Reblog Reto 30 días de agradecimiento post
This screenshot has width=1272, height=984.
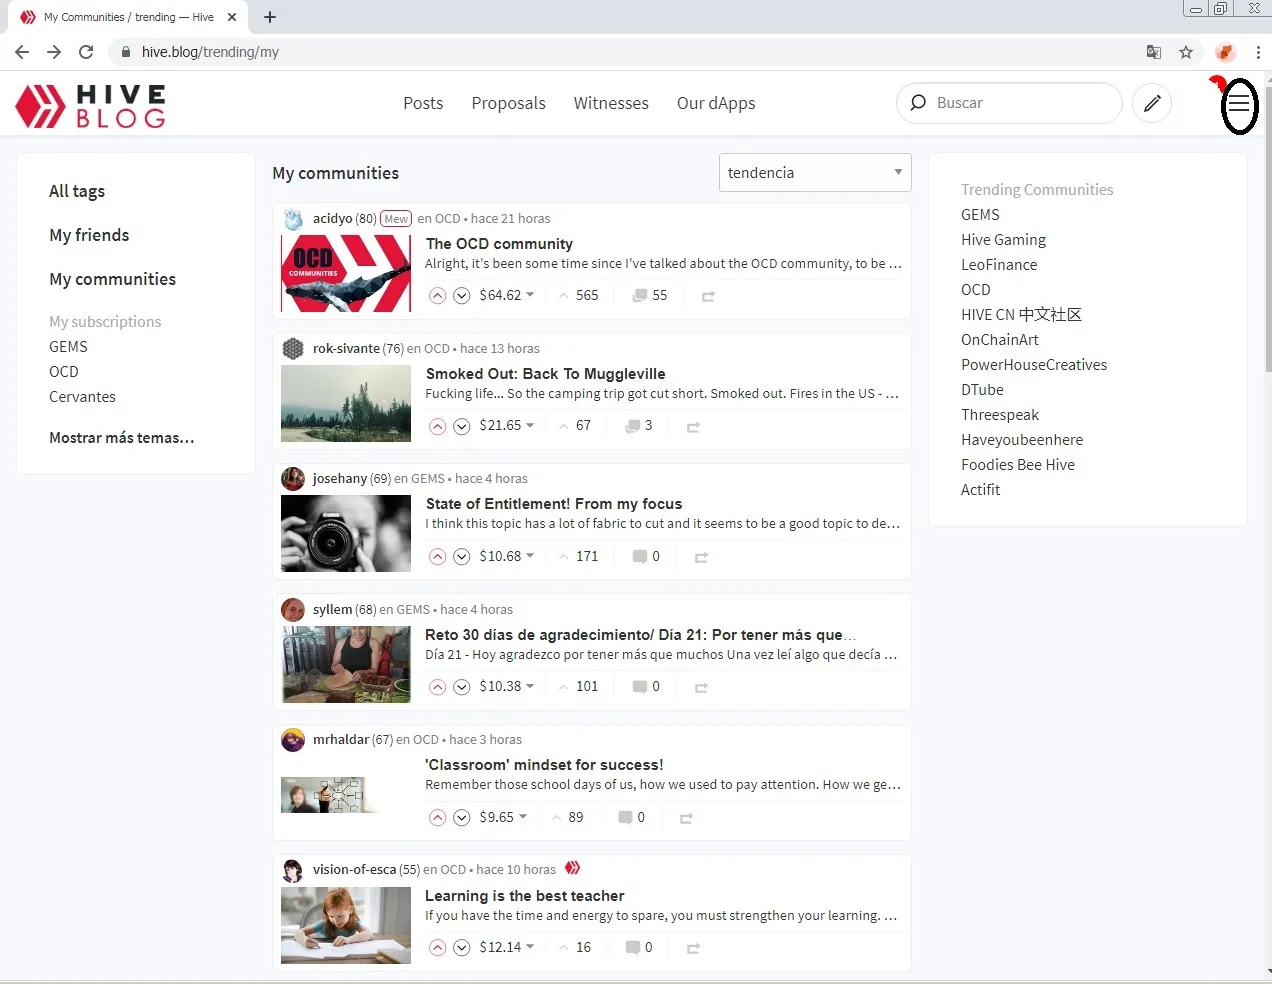coord(701,688)
